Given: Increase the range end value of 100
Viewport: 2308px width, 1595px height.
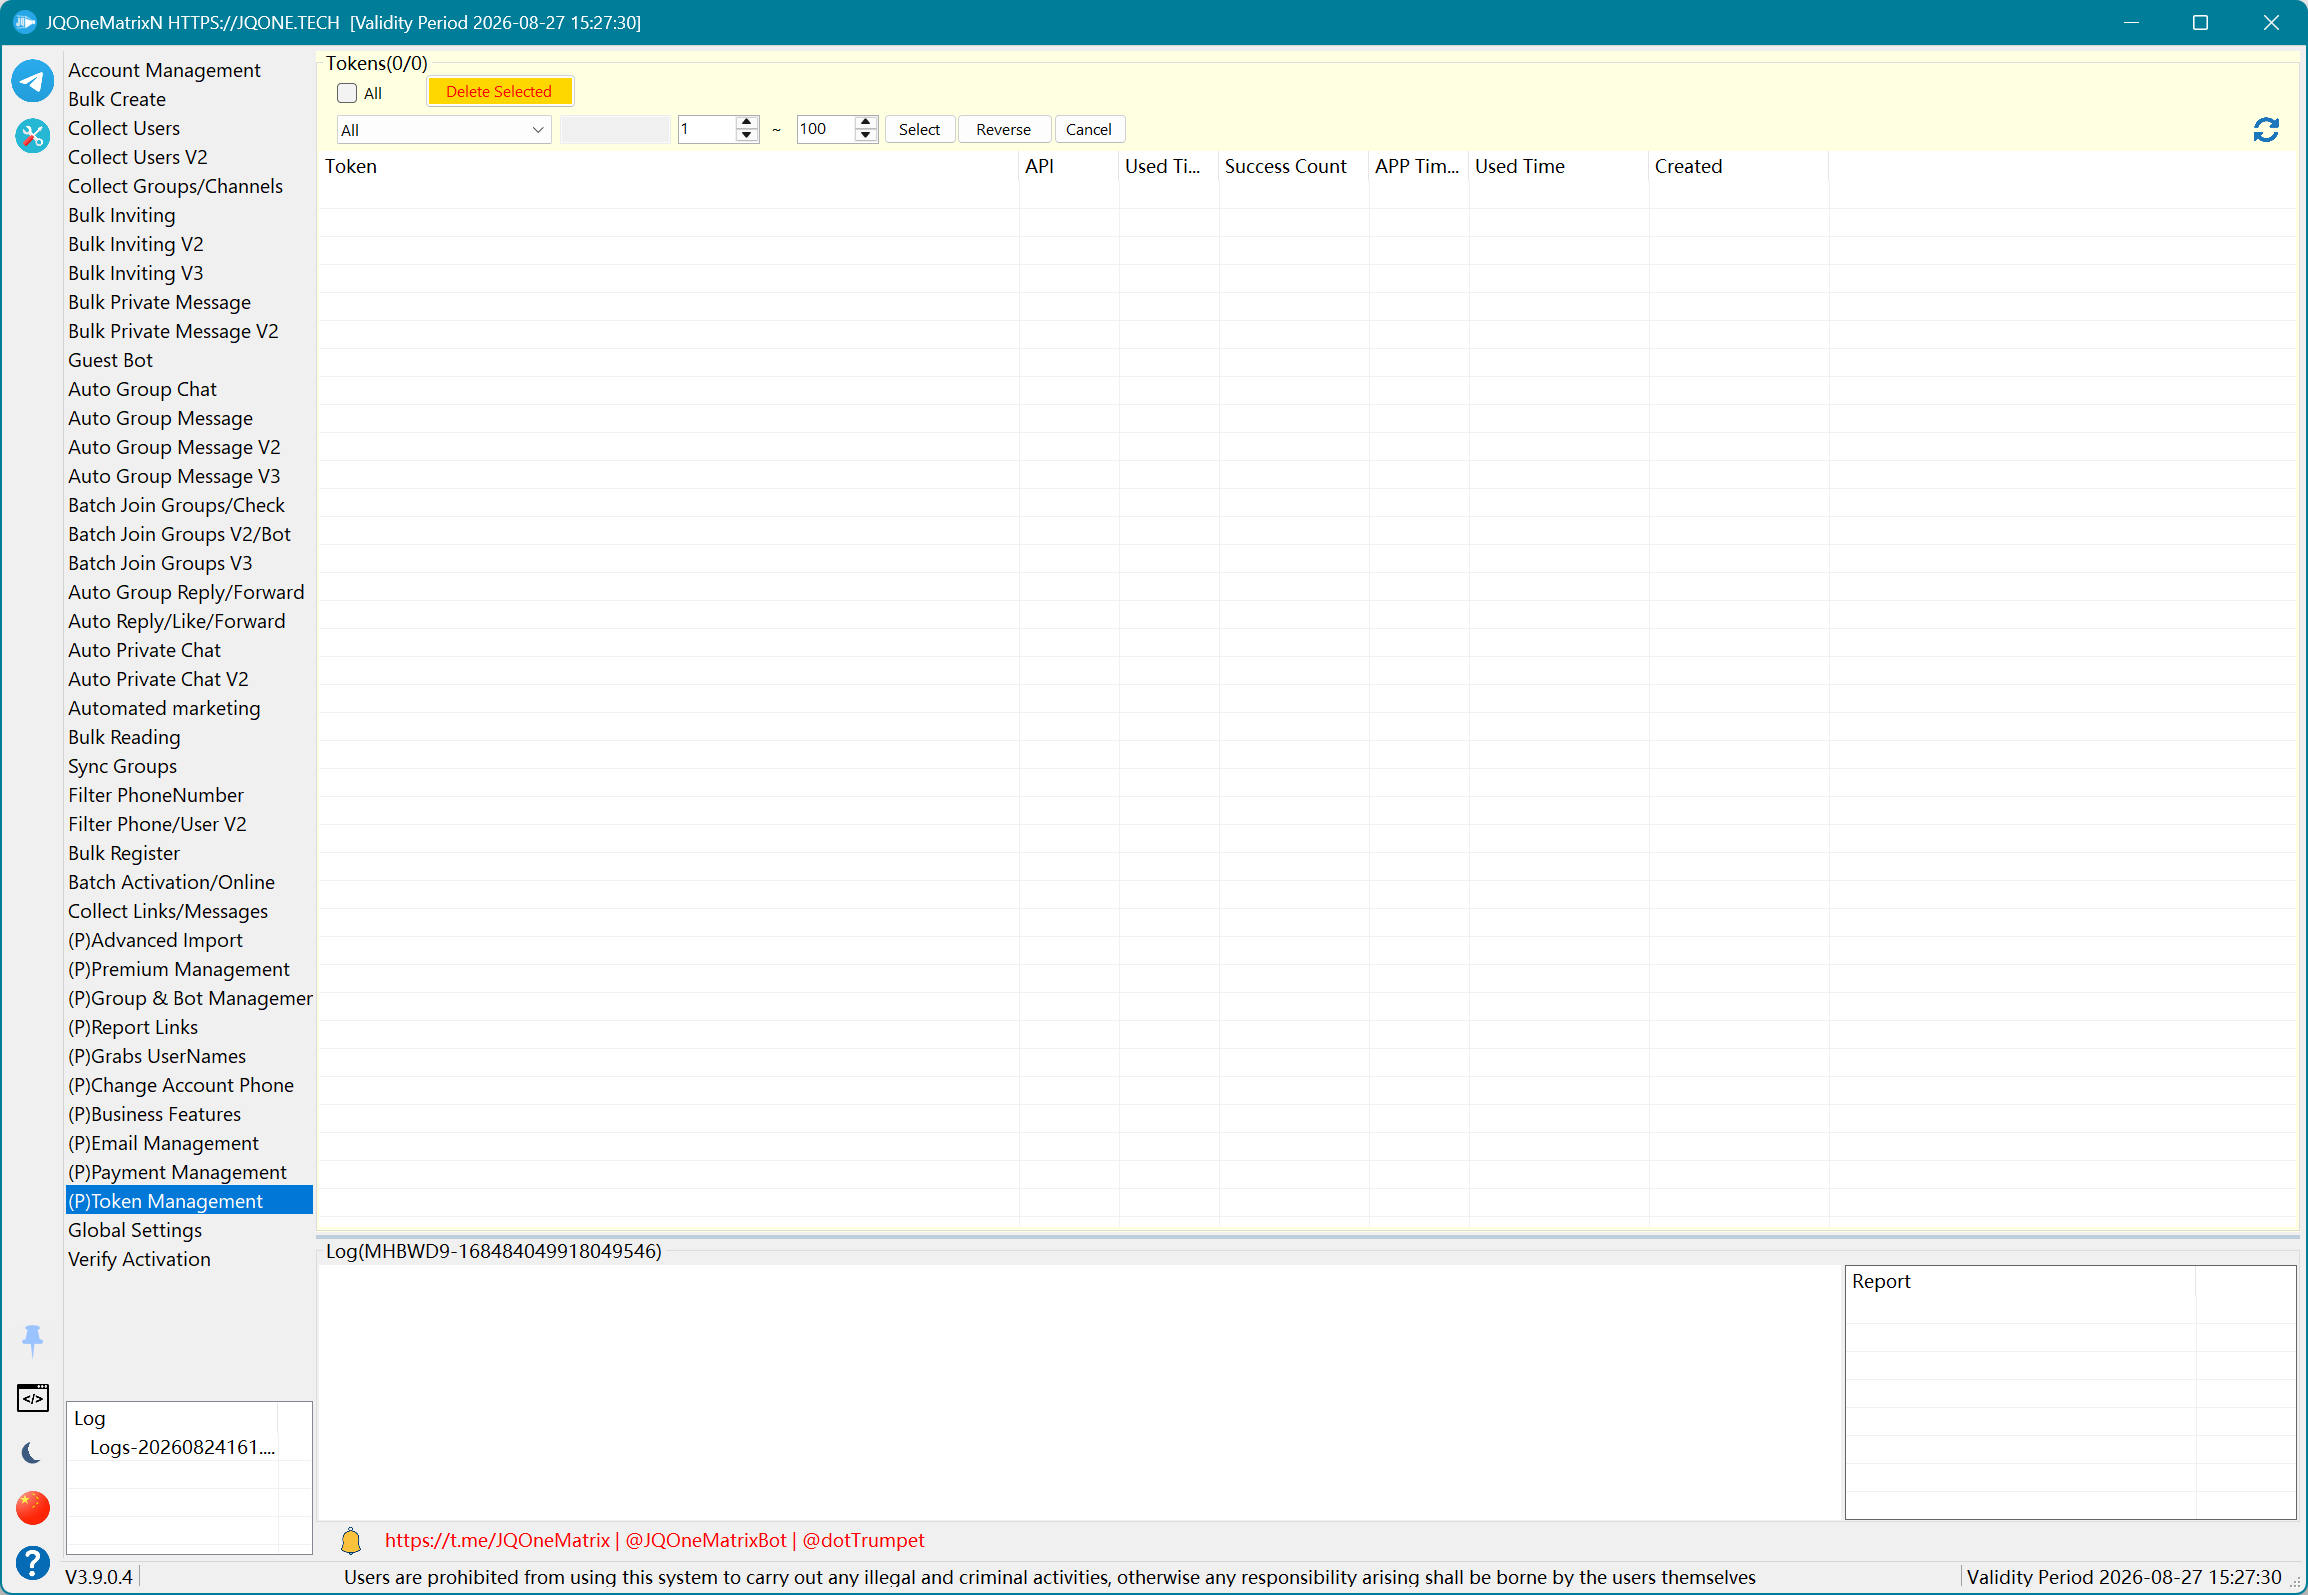Looking at the screenshot, I should 866,123.
